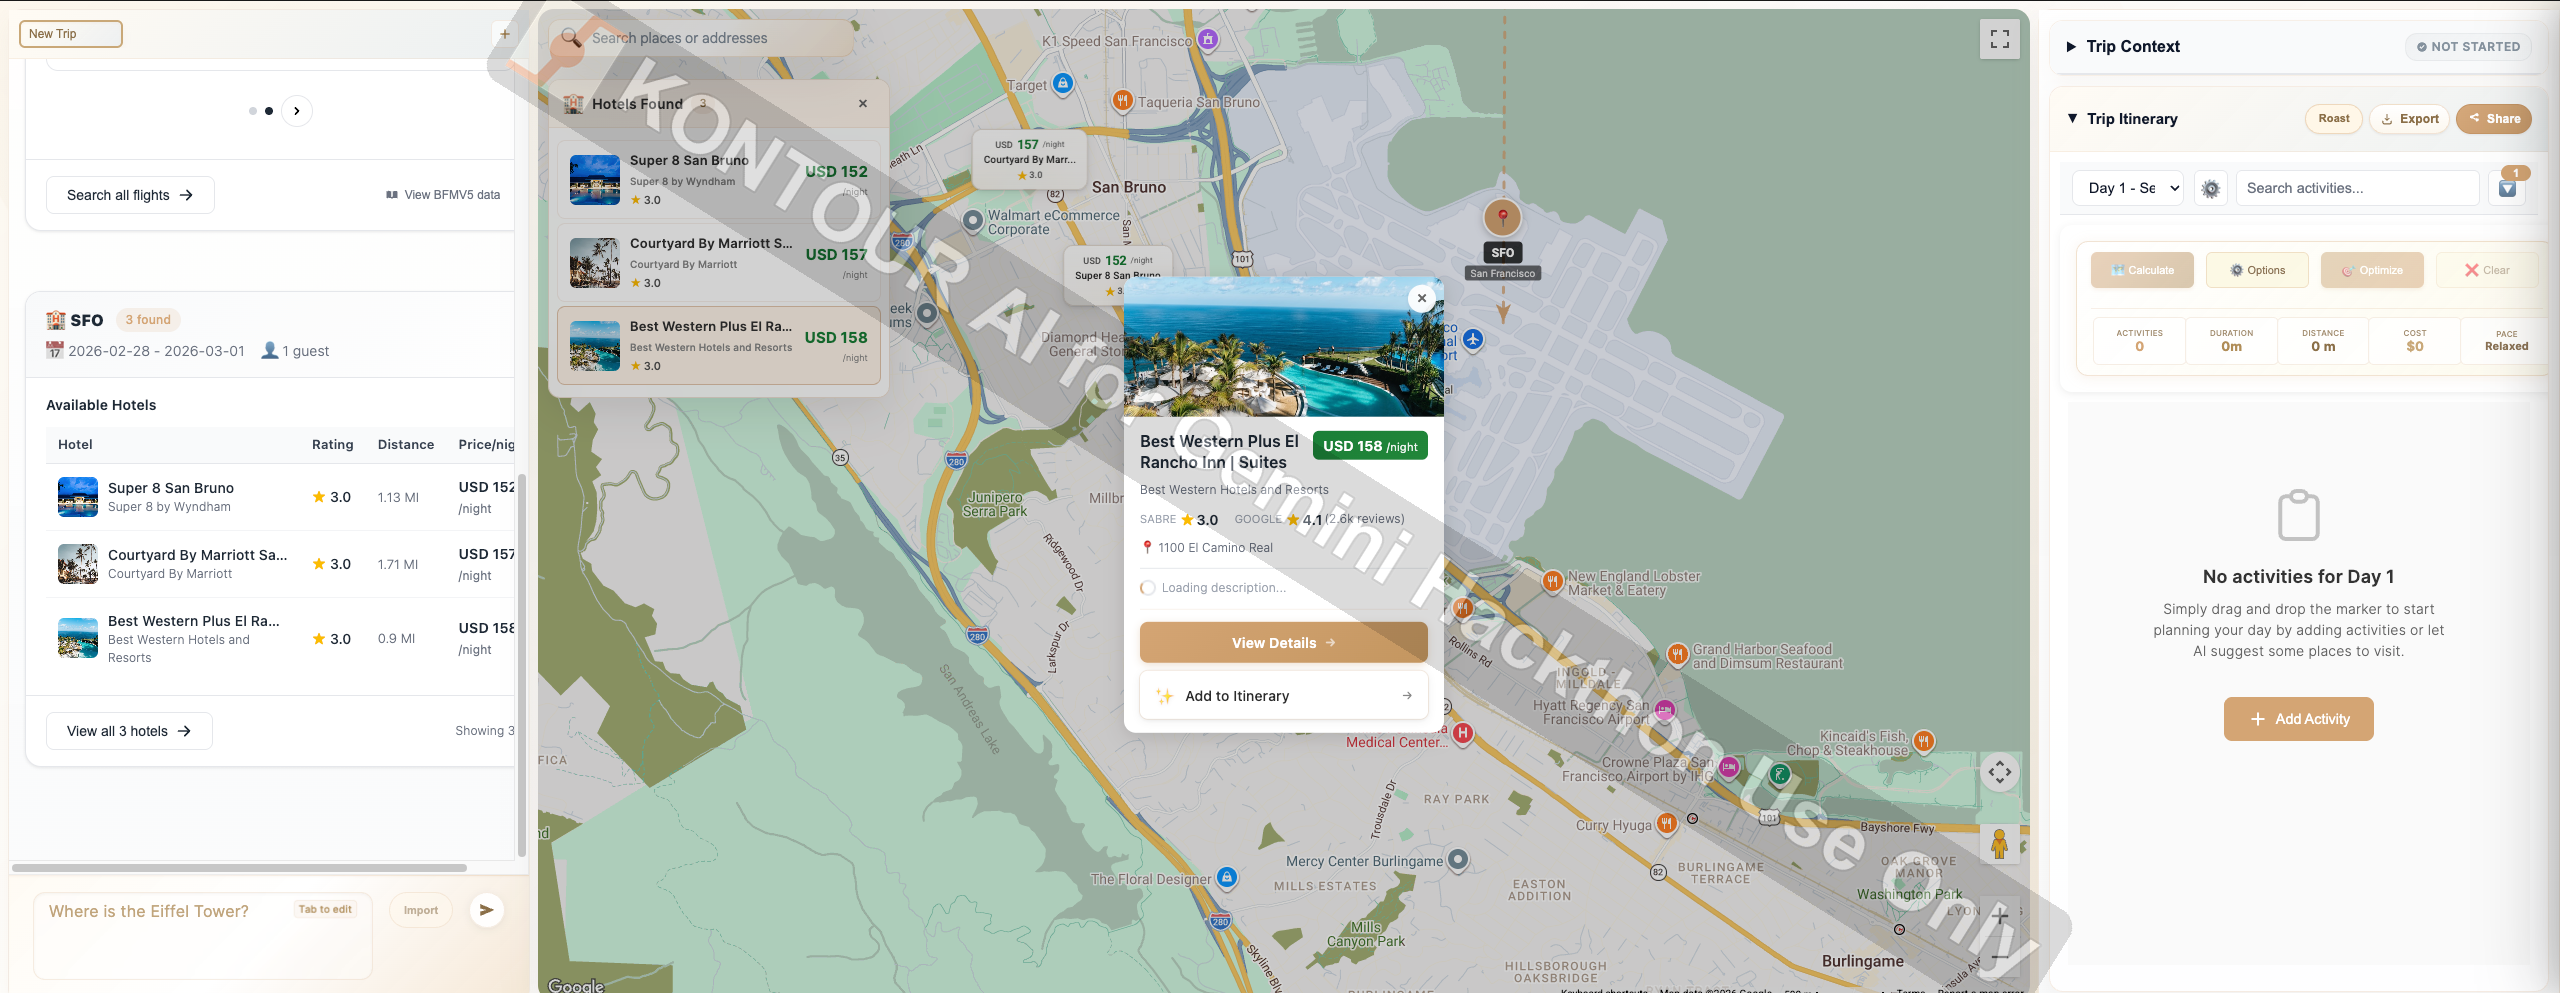Click the View Details button
Image resolution: width=2560 pixels, height=993 pixels.
coord(1283,643)
